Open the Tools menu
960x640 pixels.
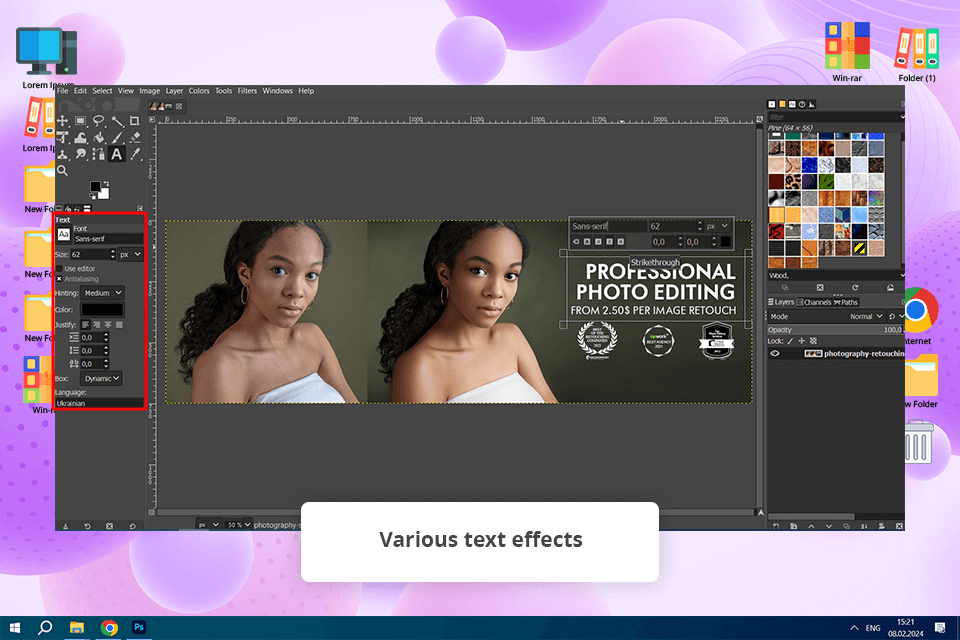point(223,91)
